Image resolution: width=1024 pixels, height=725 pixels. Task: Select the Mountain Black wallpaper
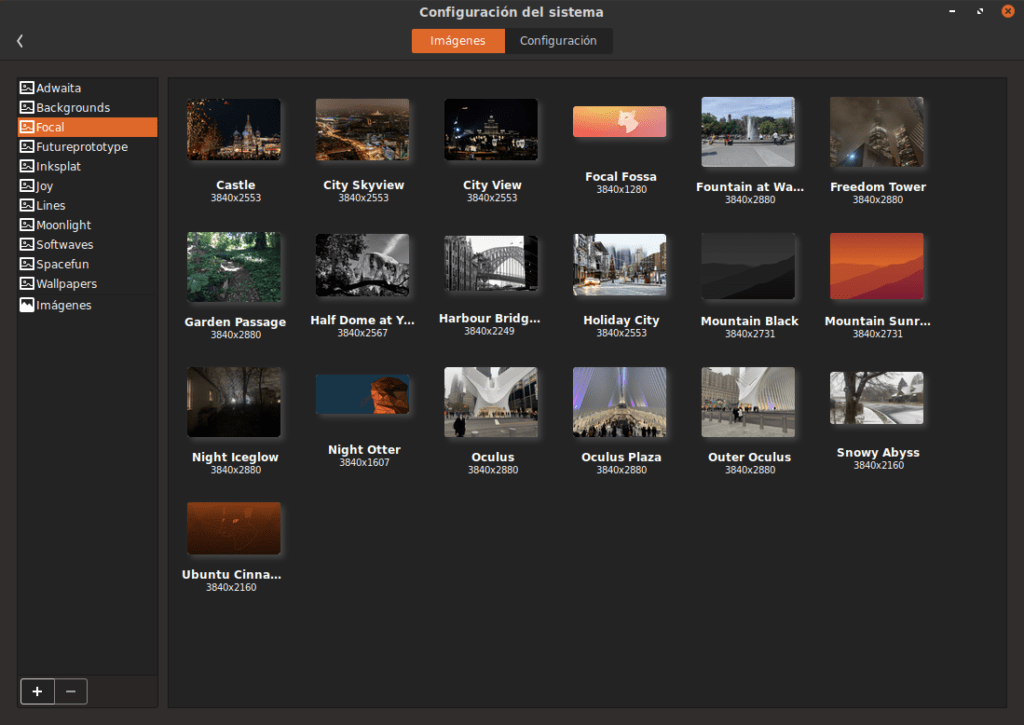coord(748,266)
